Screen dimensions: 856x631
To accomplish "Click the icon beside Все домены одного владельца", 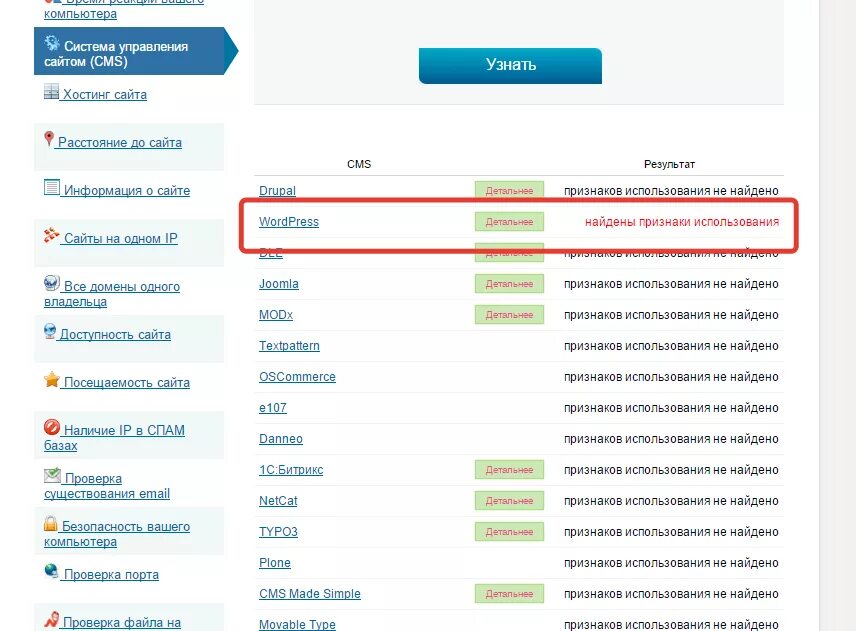I will pos(51,283).
